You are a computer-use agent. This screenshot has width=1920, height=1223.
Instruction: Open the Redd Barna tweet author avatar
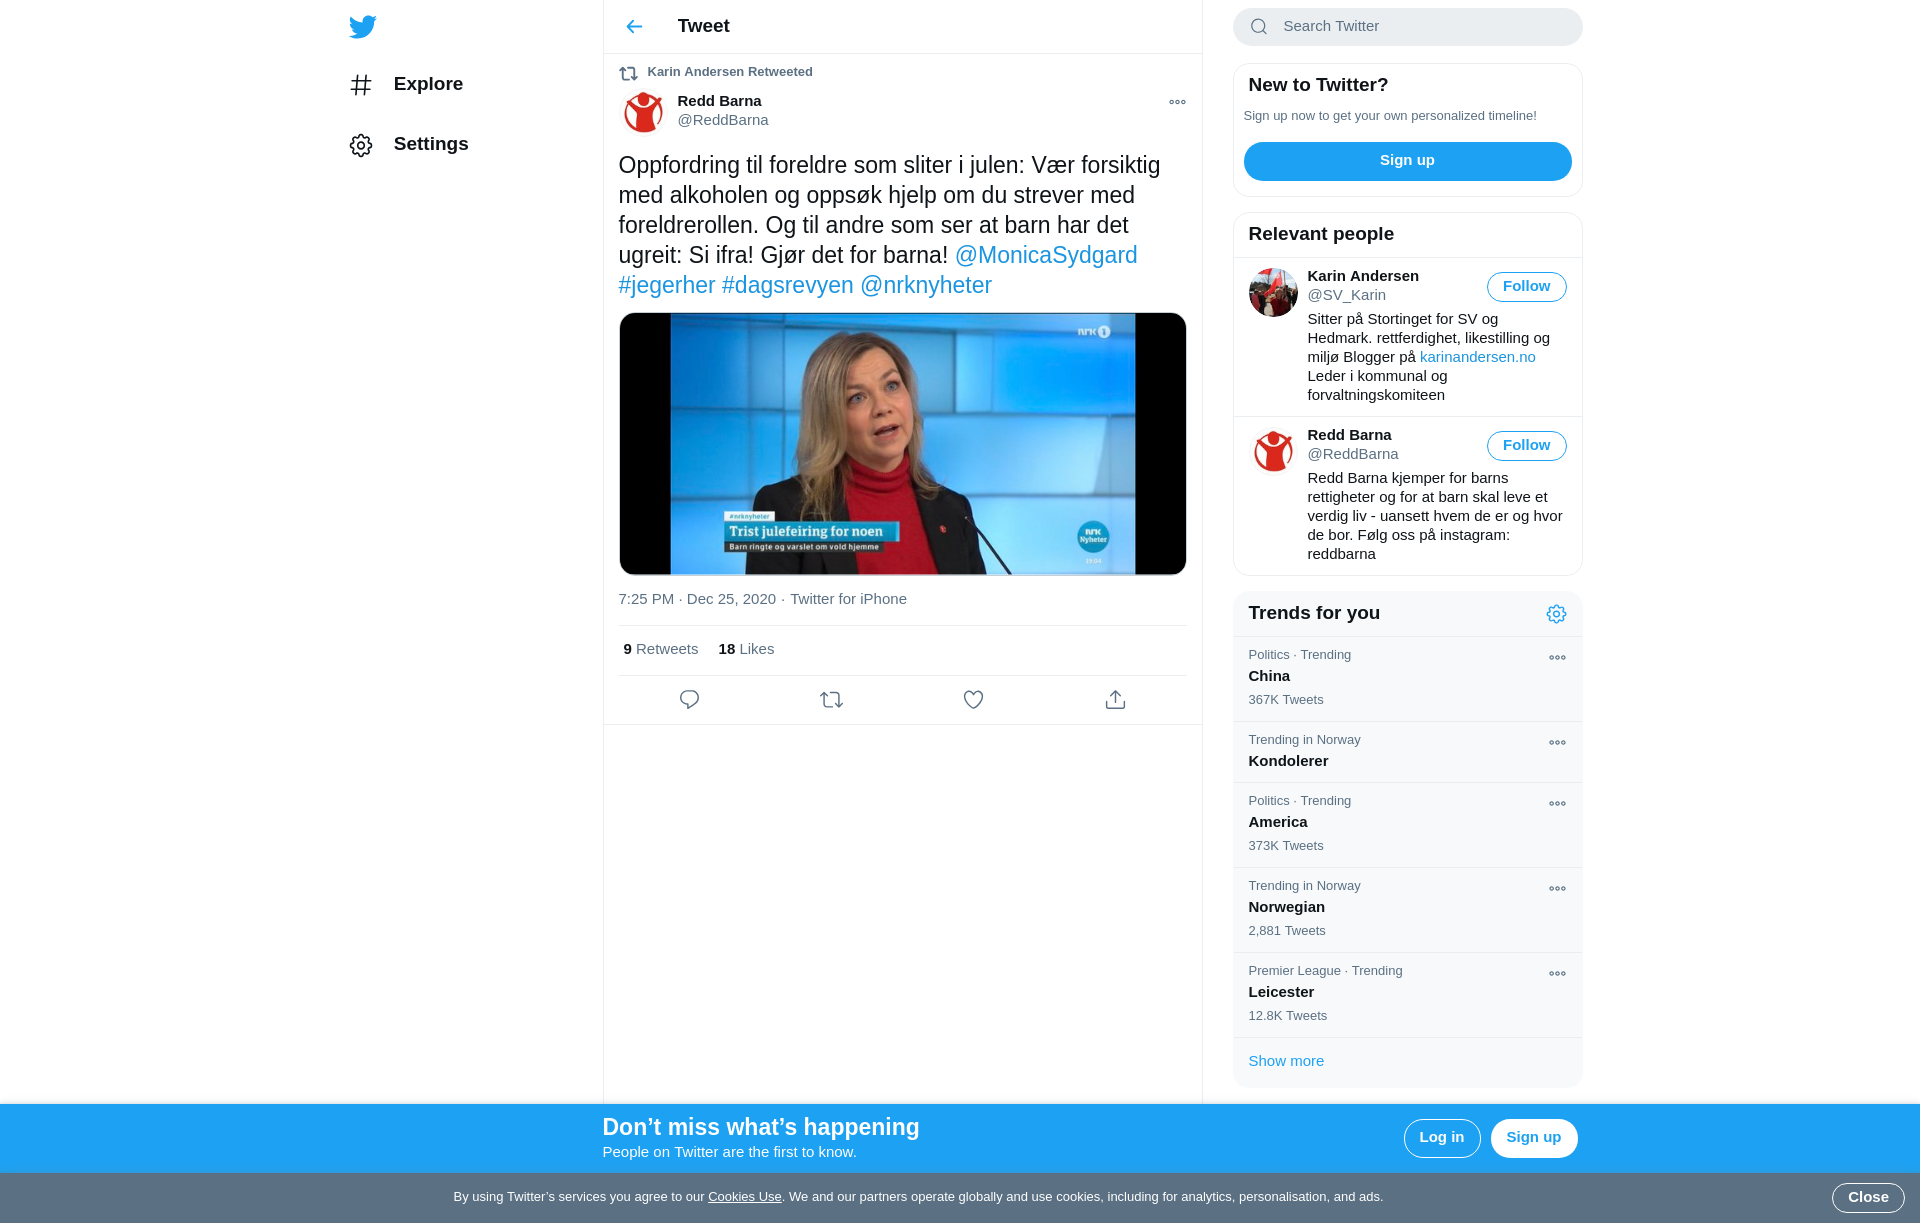pos(643,112)
